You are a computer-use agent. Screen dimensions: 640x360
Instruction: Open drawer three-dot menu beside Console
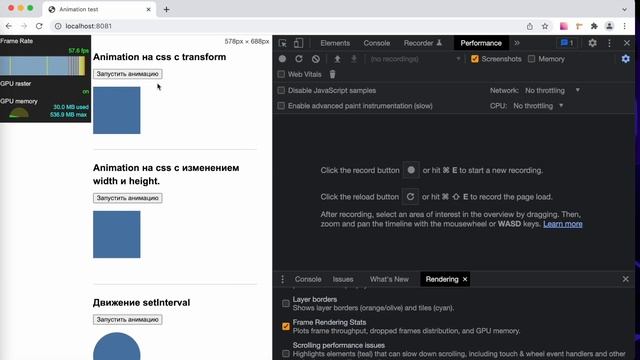click(x=282, y=279)
